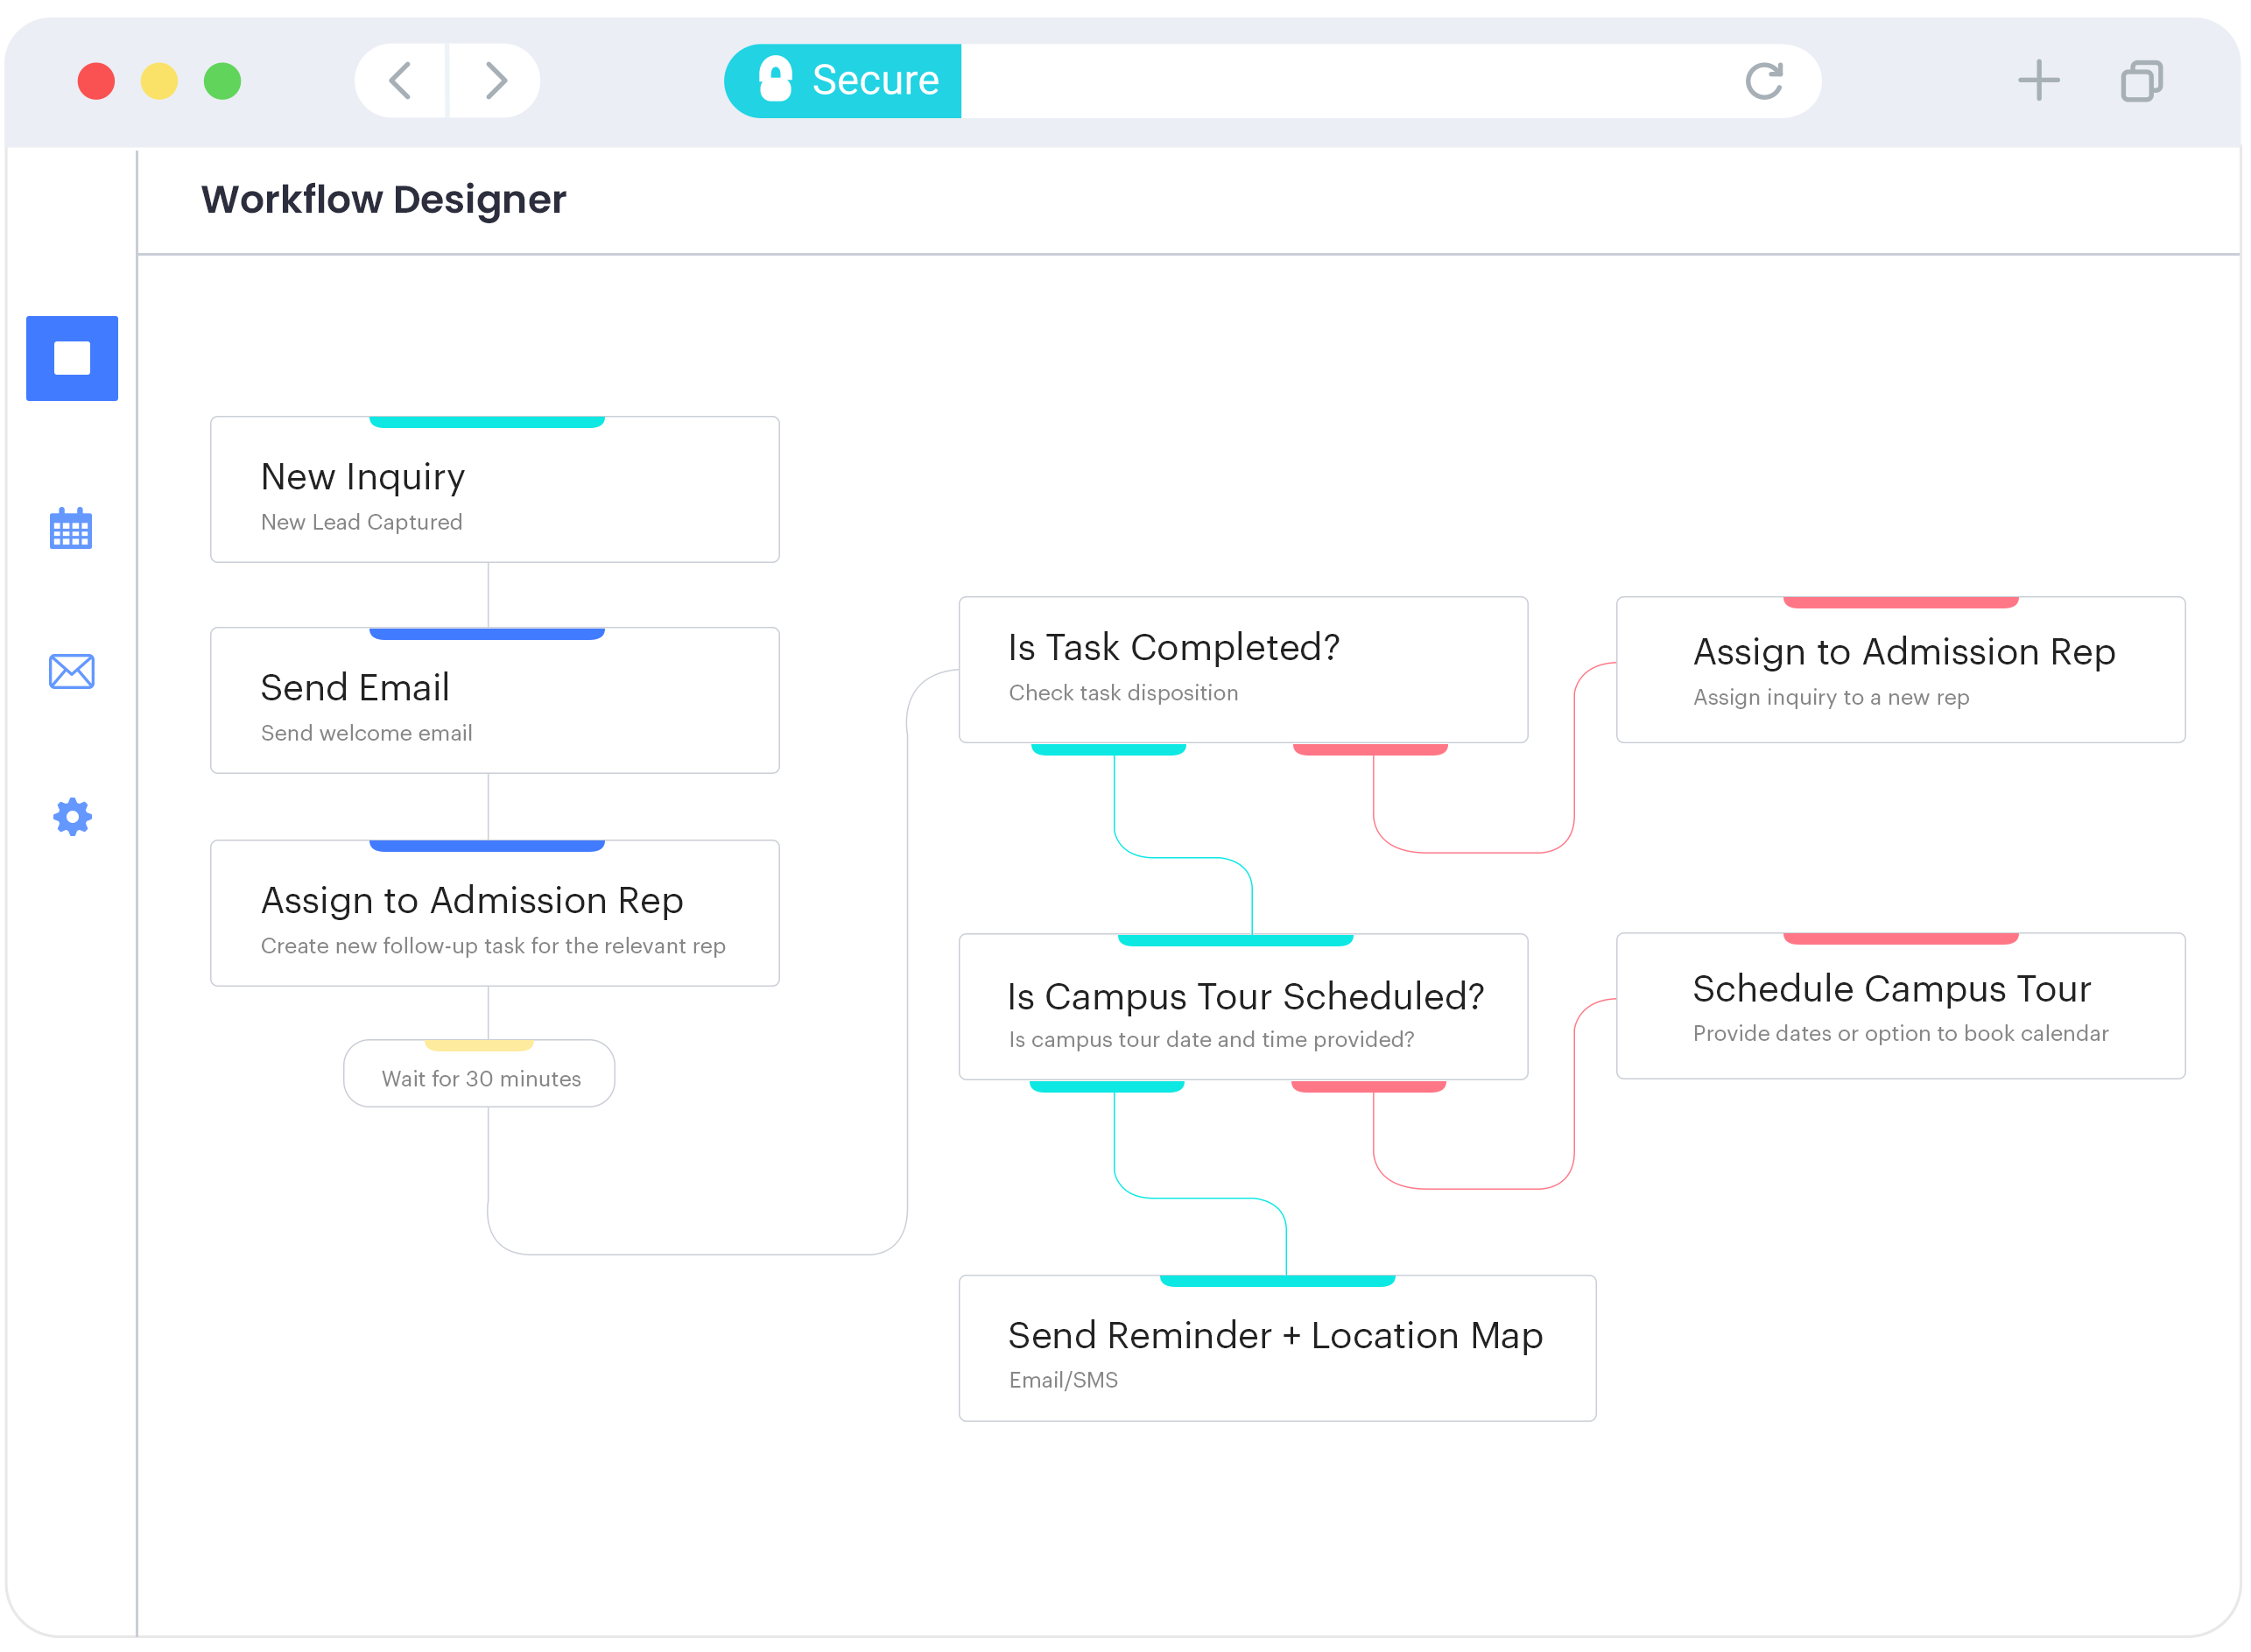
Task: Select the calendar icon in the sidebar
Action: tap(71, 528)
